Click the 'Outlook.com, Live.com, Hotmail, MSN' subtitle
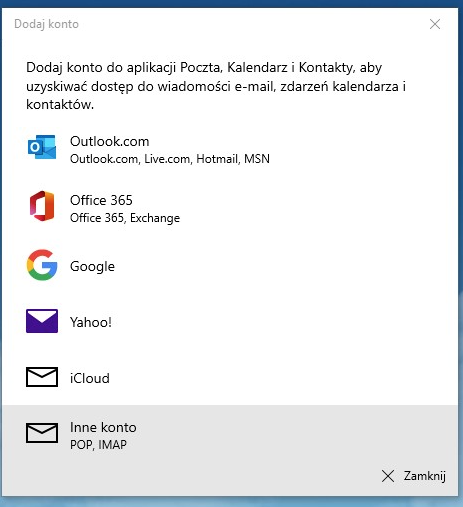This screenshot has height=507, width=463. tap(170, 159)
